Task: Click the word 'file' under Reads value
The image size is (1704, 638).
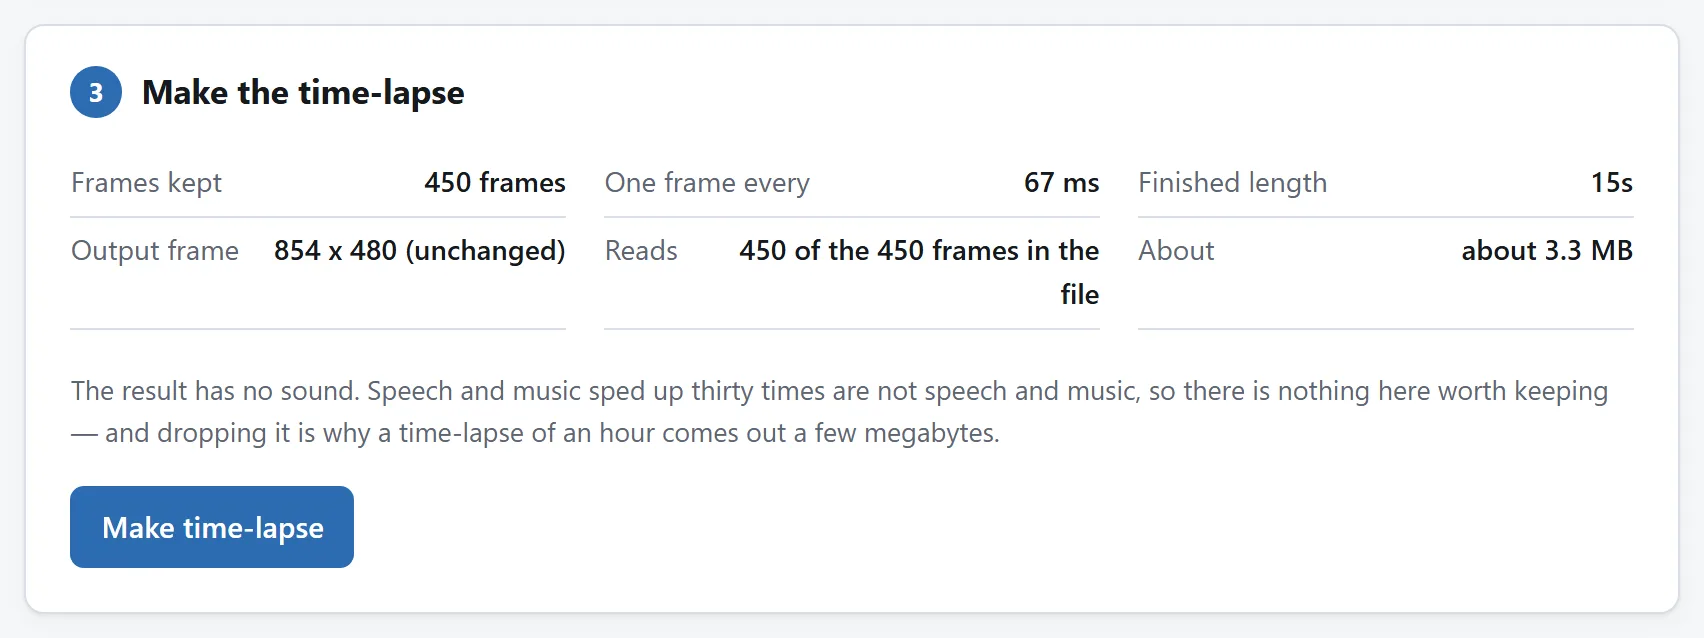Action: tap(1080, 295)
